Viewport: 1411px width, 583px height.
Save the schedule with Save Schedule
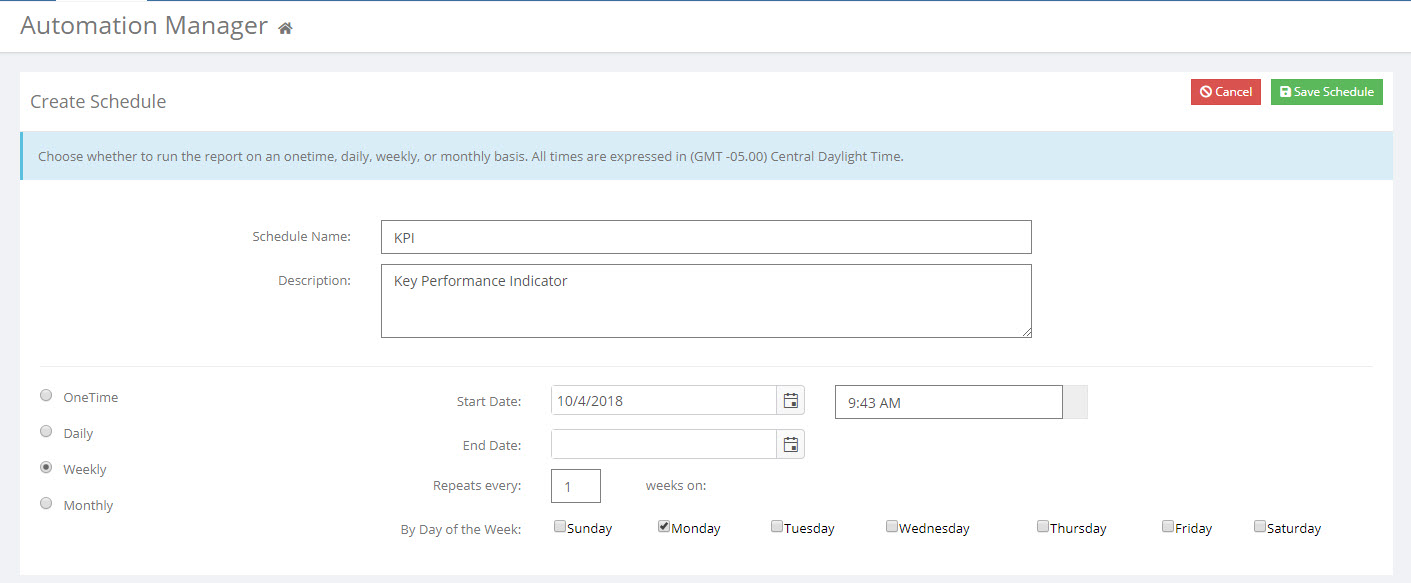[x=1327, y=92]
